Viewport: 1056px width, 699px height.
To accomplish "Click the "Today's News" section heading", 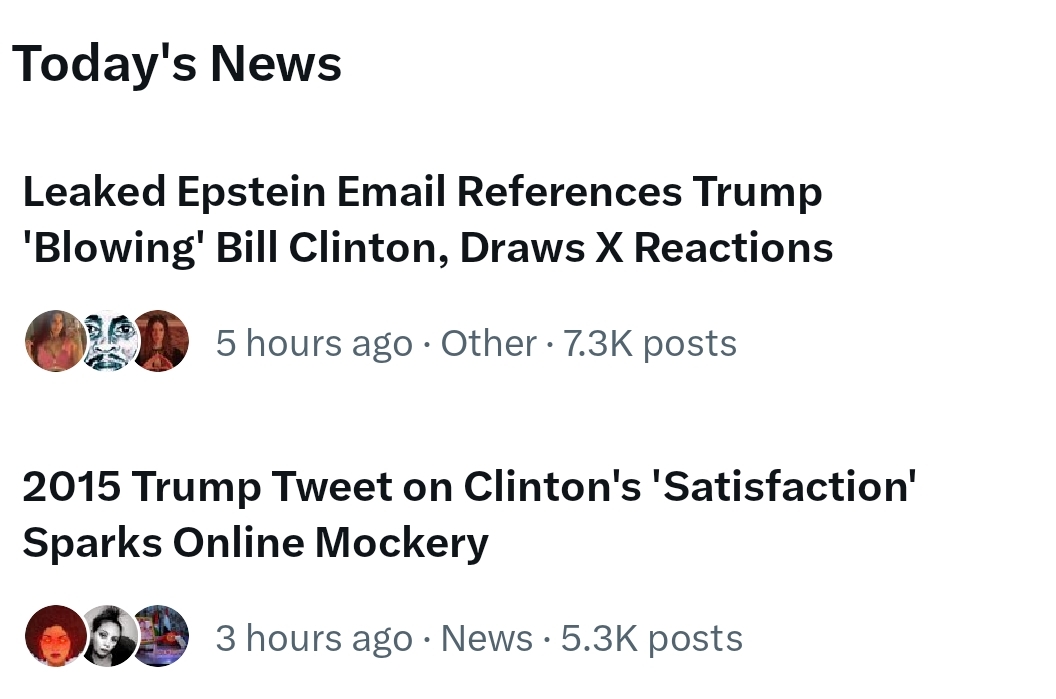I will (x=177, y=64).
